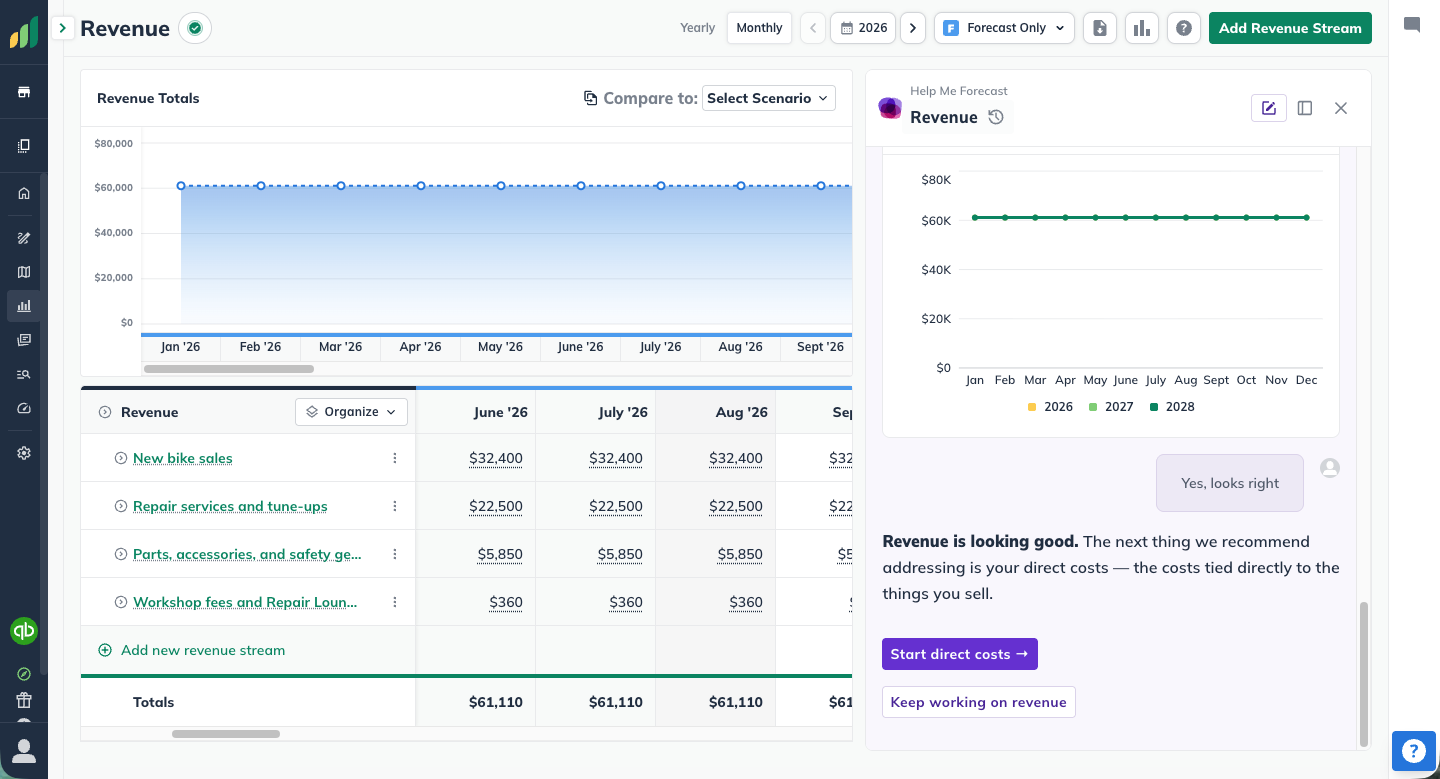Open the Forecast Only dropdown
This screenshot has height=779, width=1440.
[1004, 28]
